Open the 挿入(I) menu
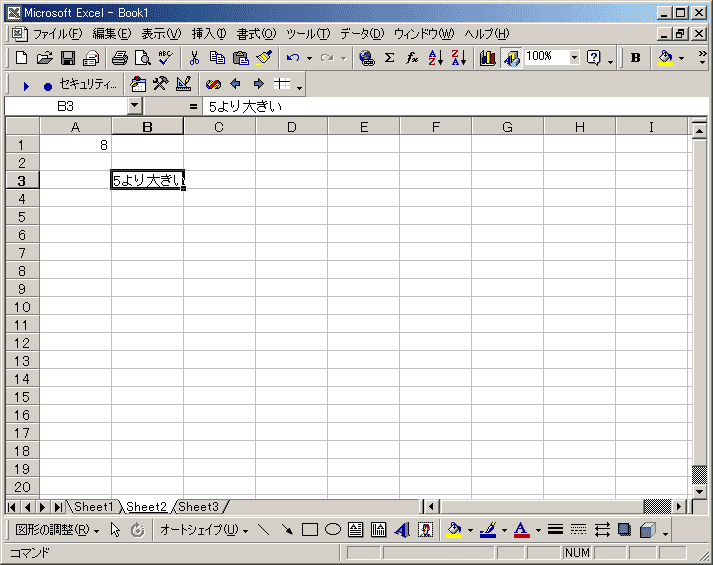The image size is (713, 565). 209,34
